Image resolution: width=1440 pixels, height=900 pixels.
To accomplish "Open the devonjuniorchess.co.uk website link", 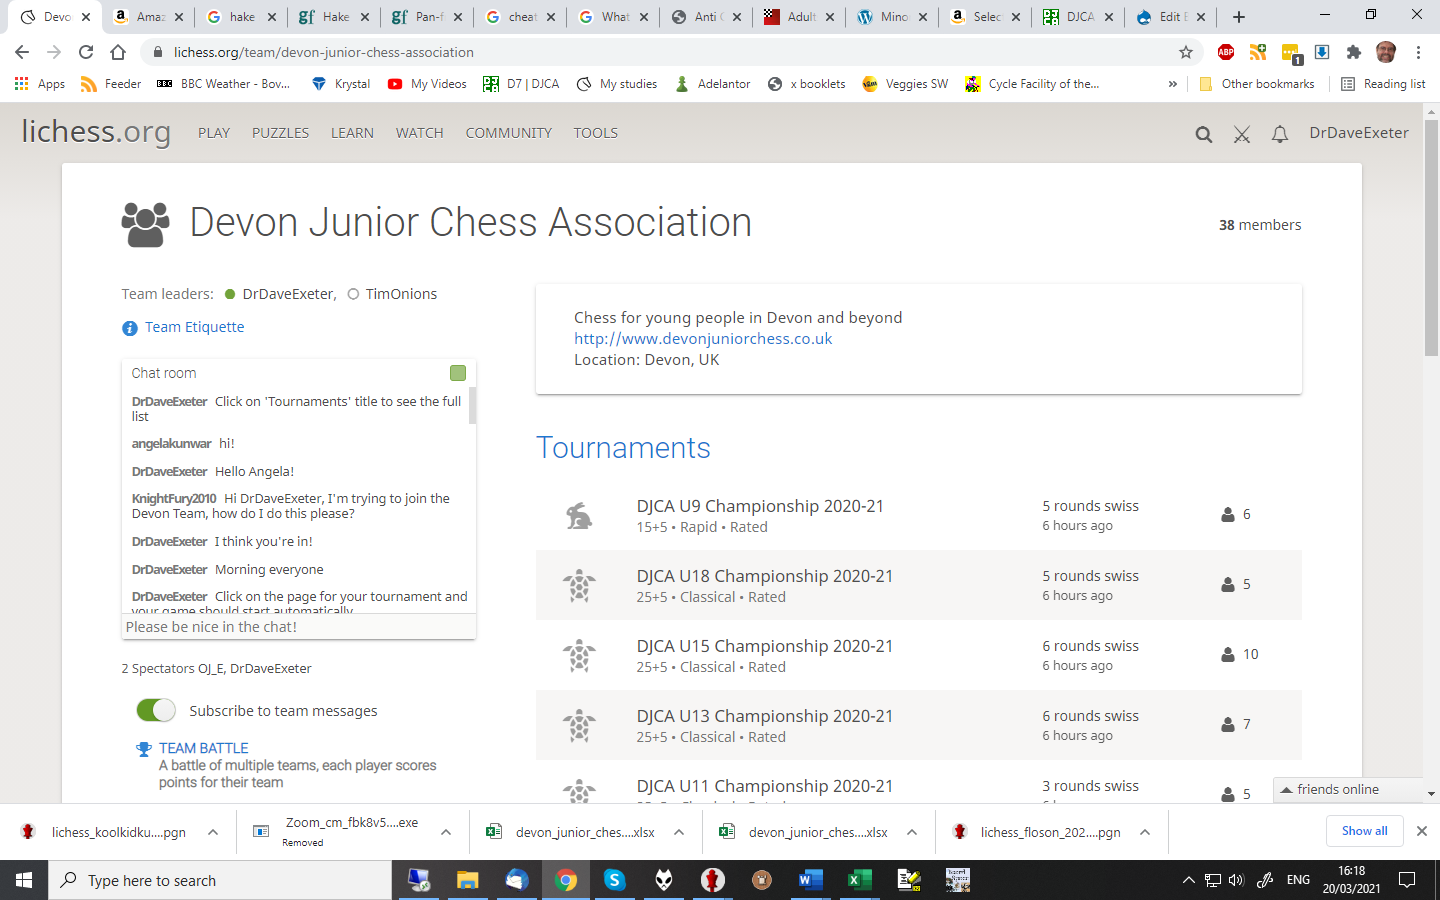I will click(702, 339).
